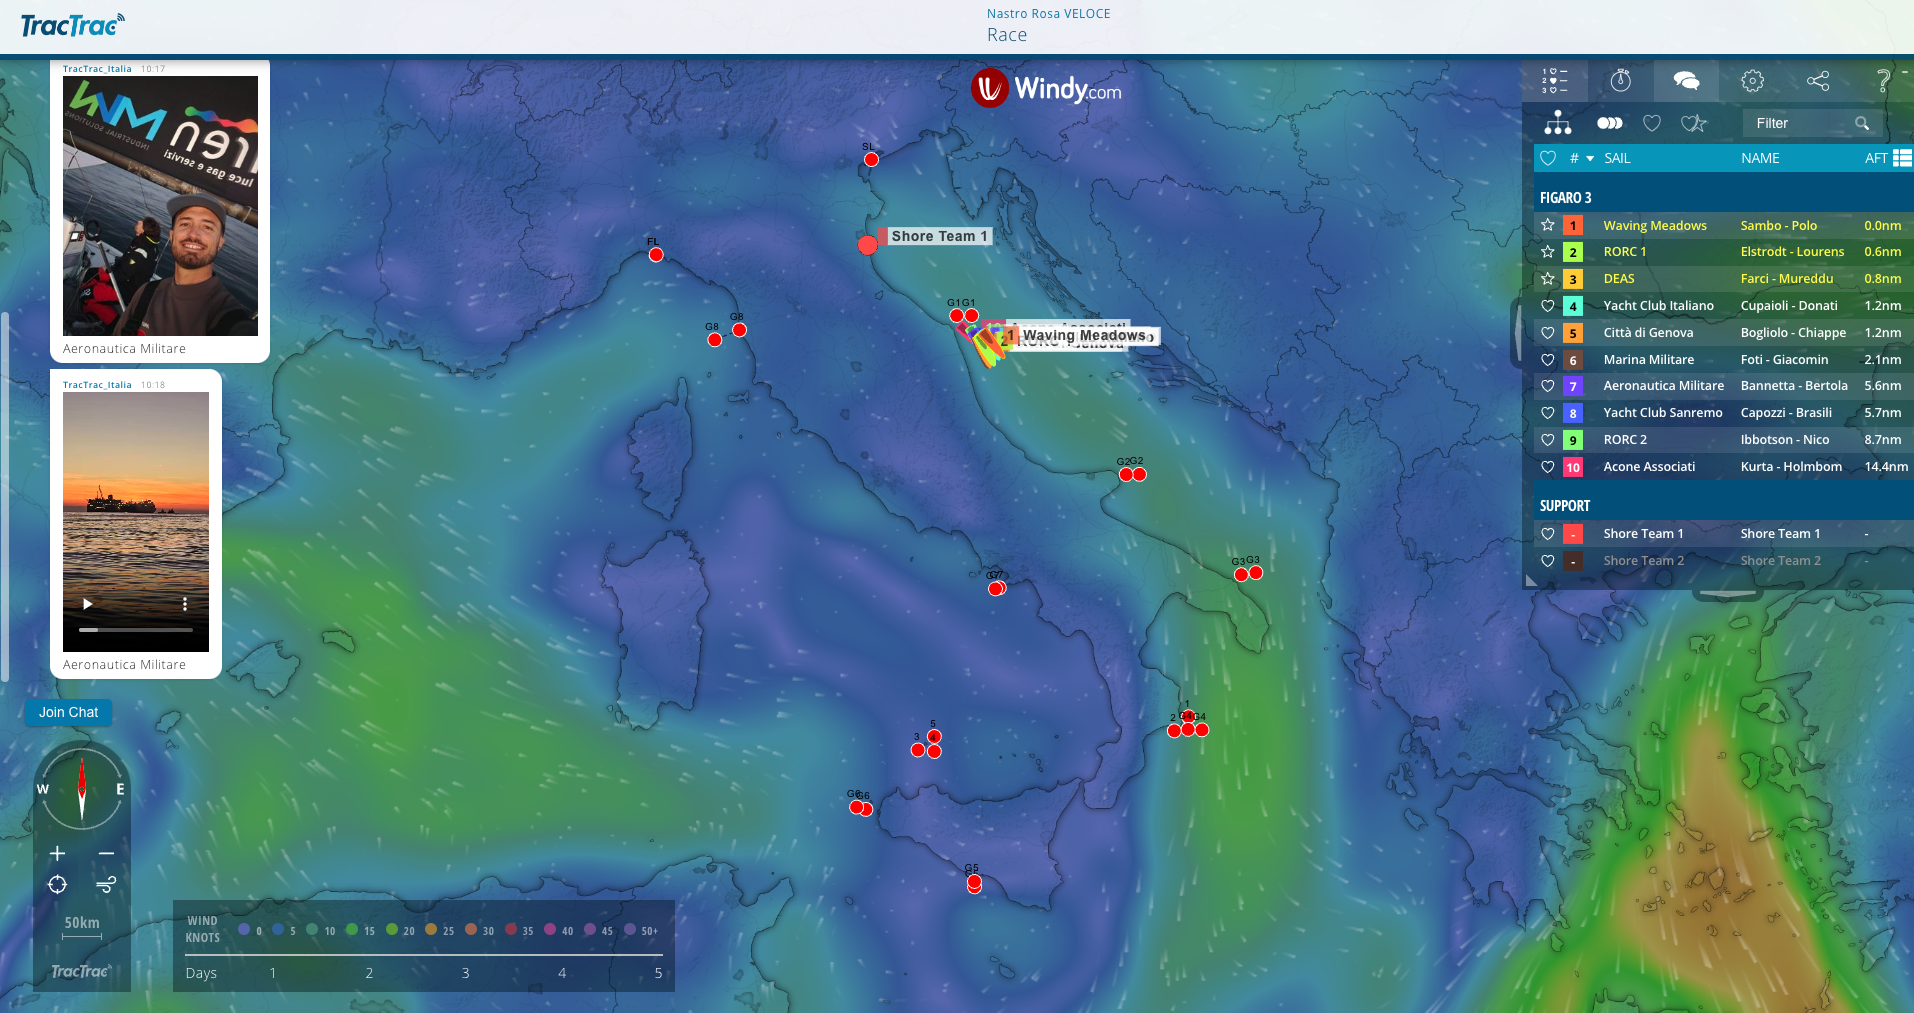Viewport: 1914px width, 1013px height.
Task: Favorite Shore Team 1 with heart
Action: [1548, 534]
